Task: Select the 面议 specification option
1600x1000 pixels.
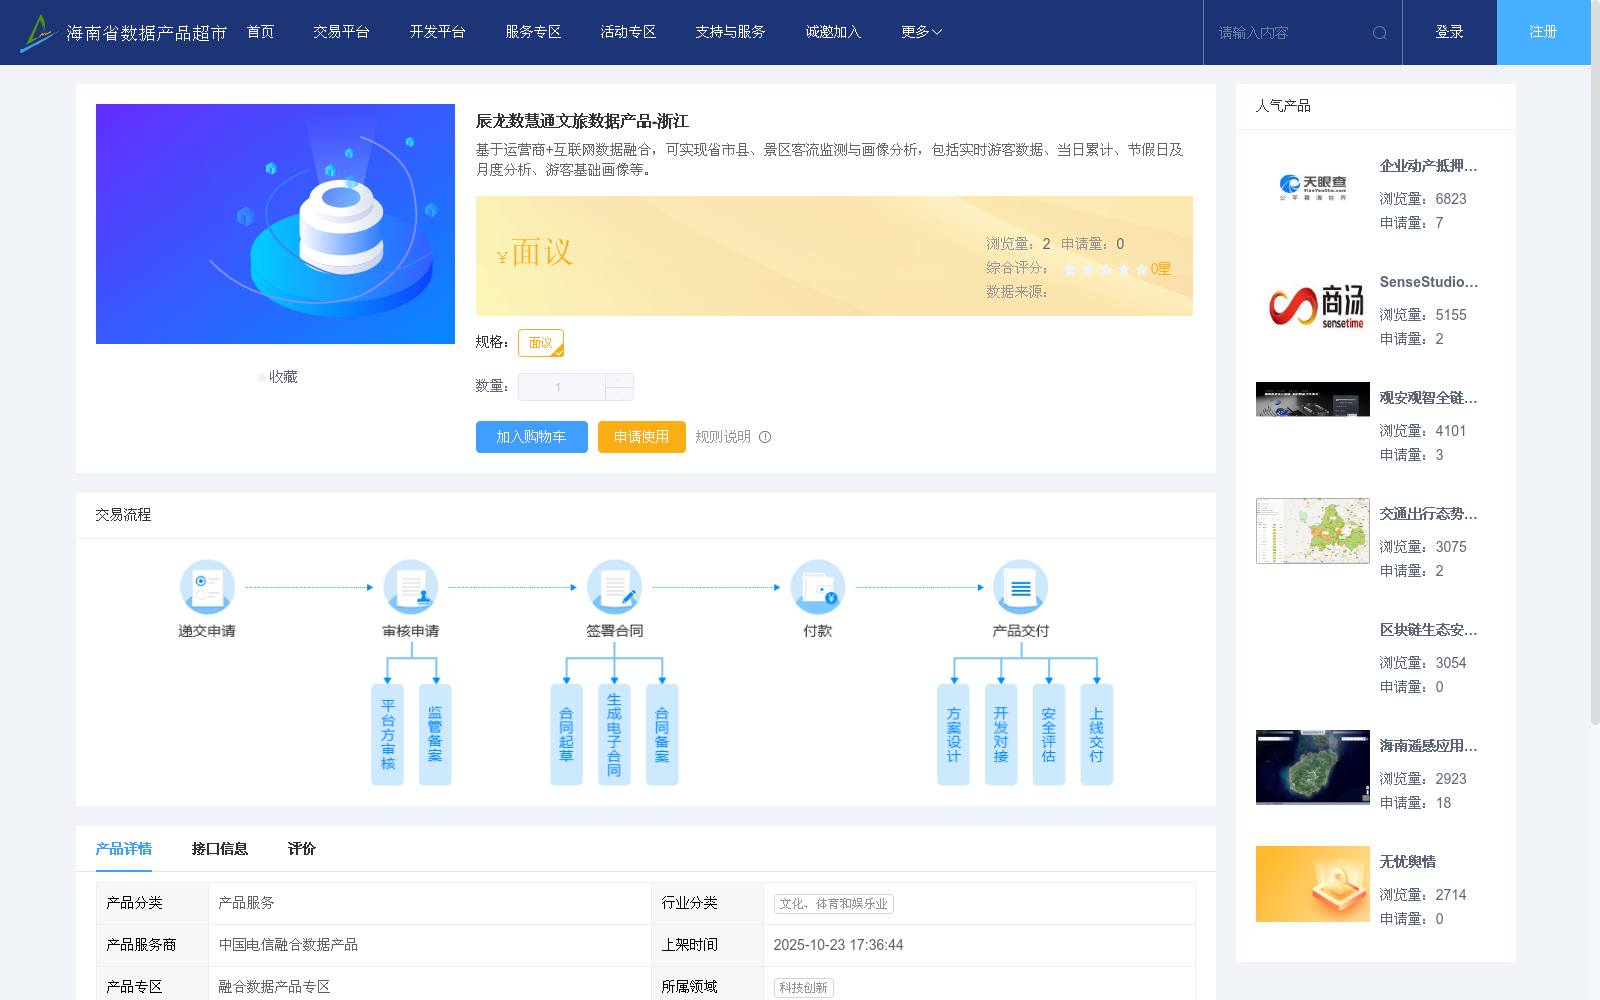Action: (541, 343)
